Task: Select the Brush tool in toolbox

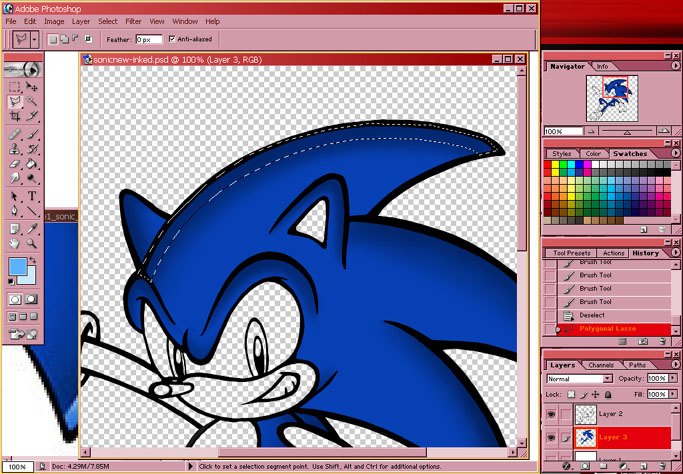Action: click(x=31, y=134)
